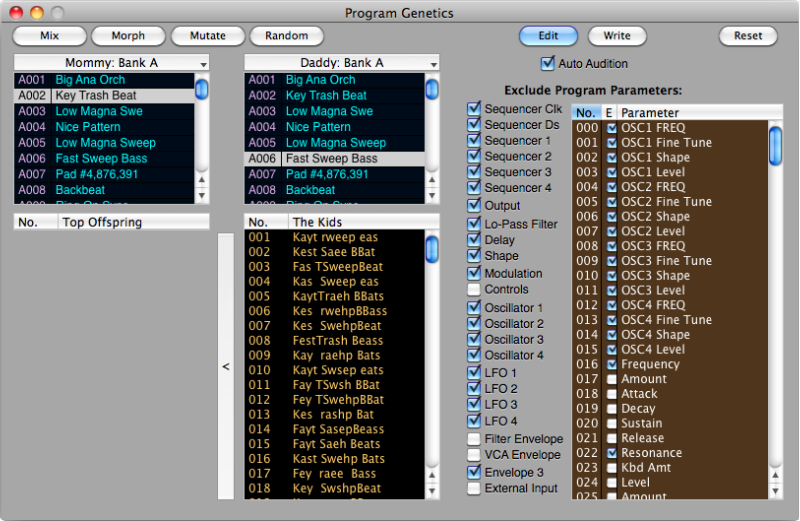The height and width of the screenshot is (521, 800).
Task: Click the move-left arrow button
Action: point(226,367)
